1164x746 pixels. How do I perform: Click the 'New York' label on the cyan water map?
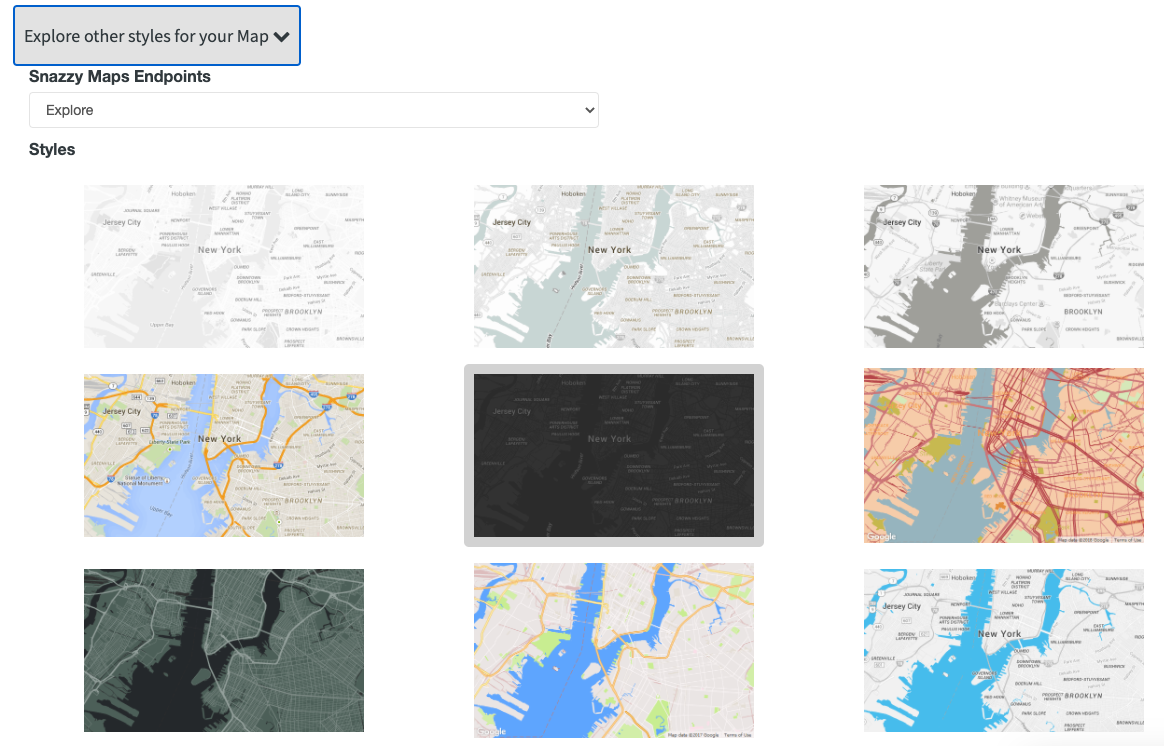point(999,633)
